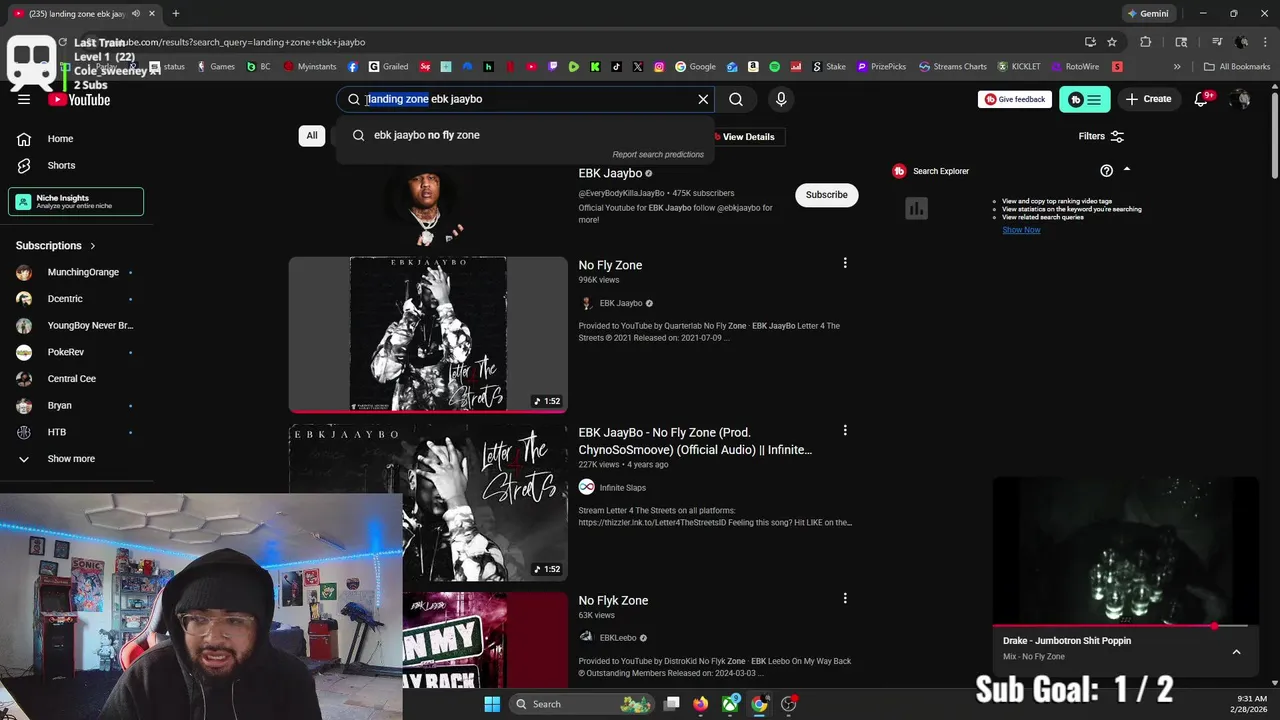The height and width of the screenshot is (720, 1280).
Task: Open the EBK Jaaybo channel avatar
Action: coord(428,205)
